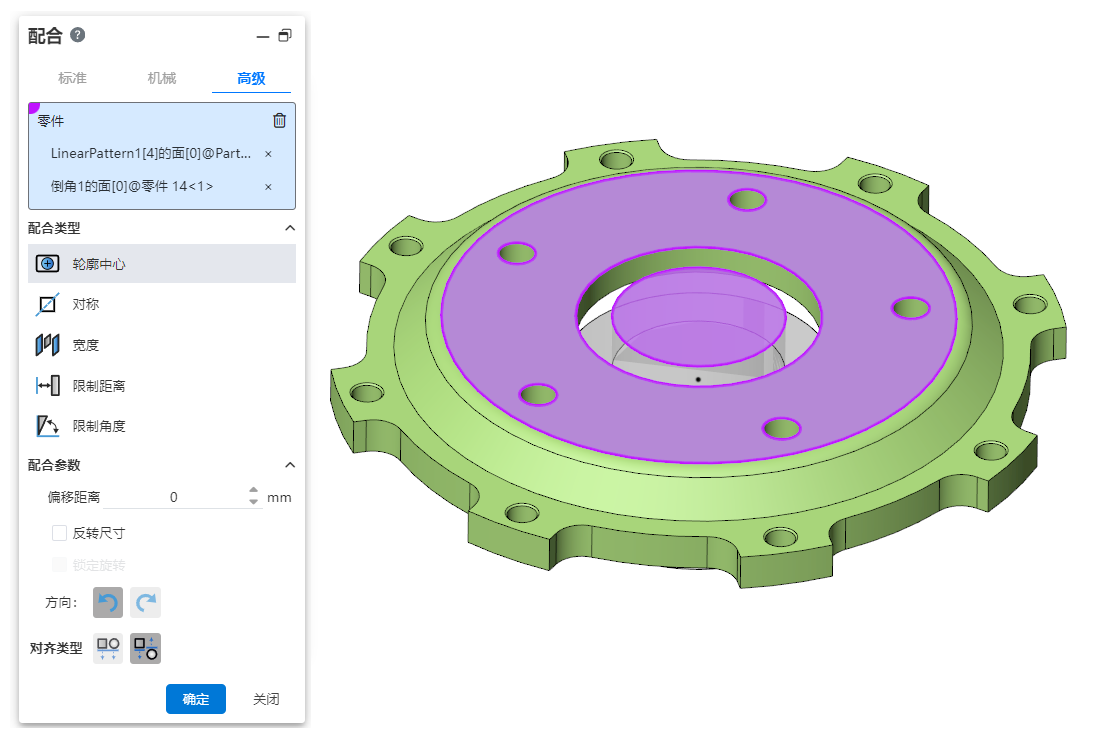Click the 偏移距离 value input field
1099x751 pixels.
174,497
